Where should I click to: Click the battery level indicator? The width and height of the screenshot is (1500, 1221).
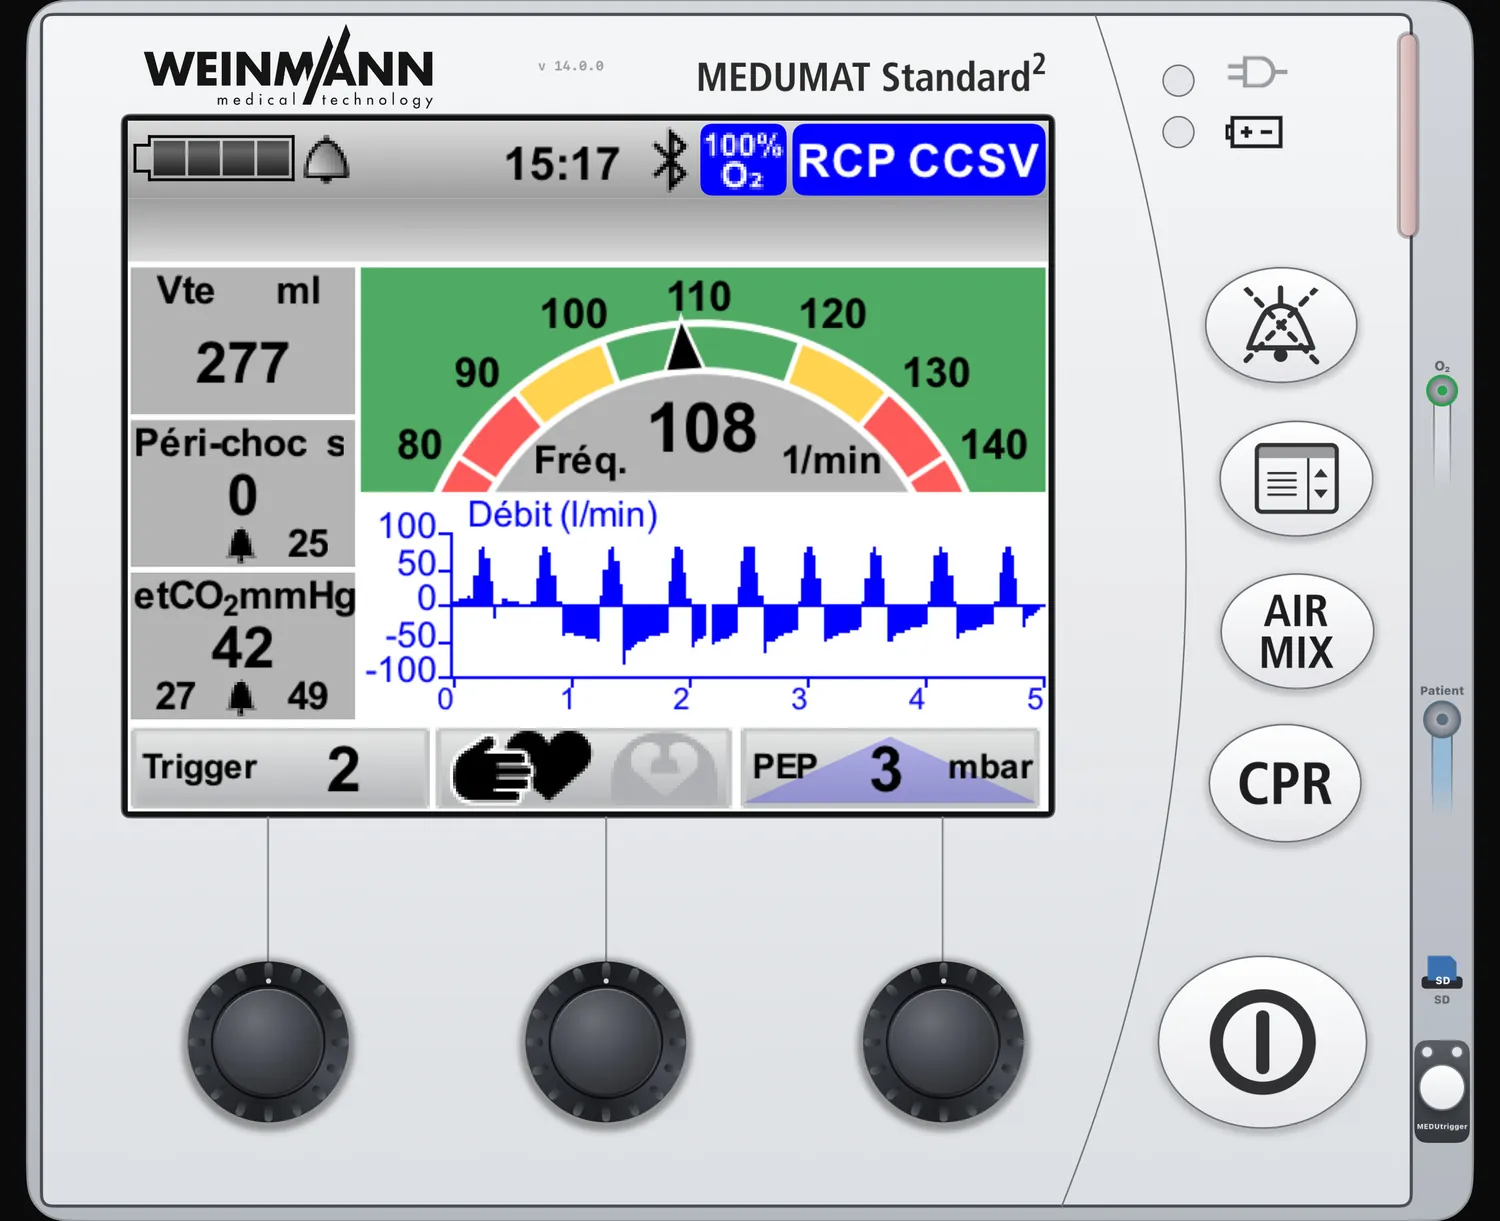[x=214, y=159]
